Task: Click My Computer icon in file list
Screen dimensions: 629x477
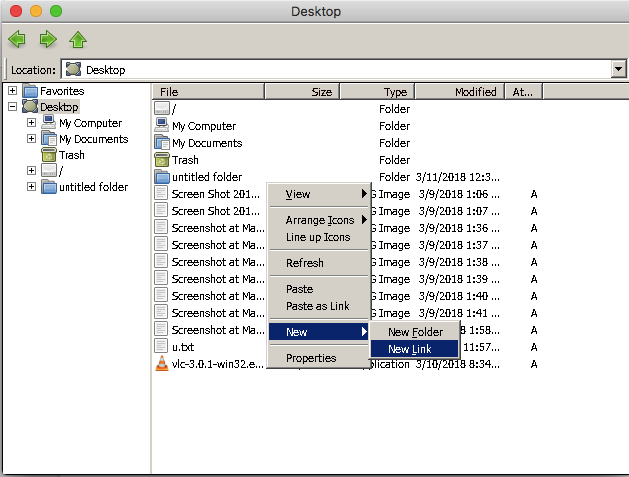Action: [162, 126]
